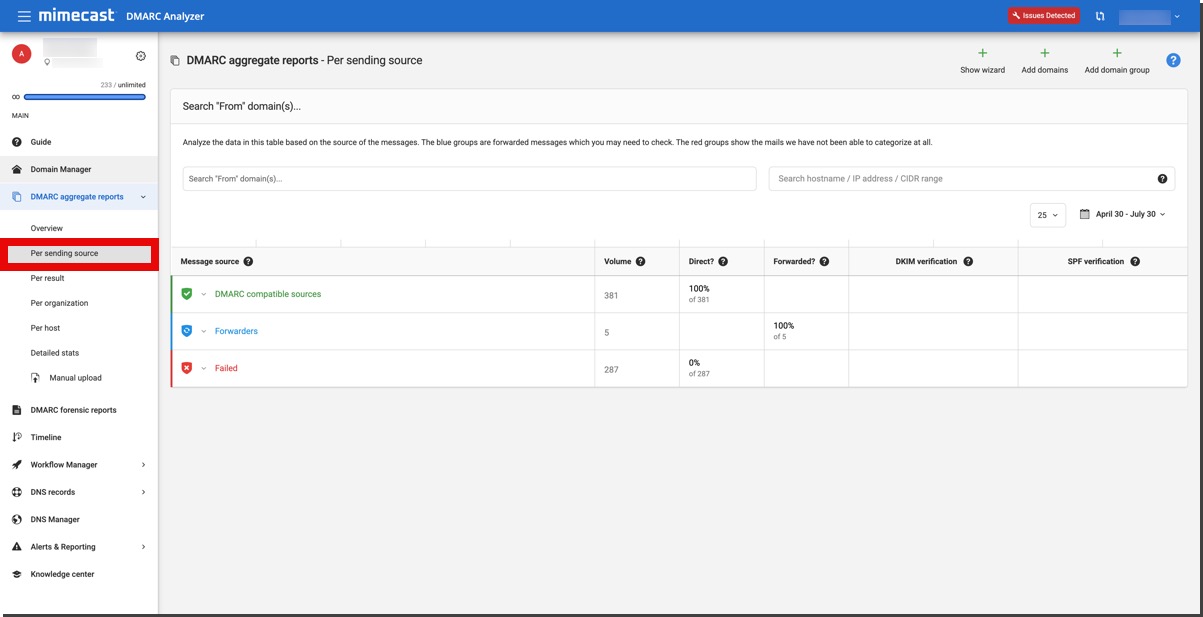Click the Volume value 287
This screenshot has width=1203, height=617.
click(612, 369)
